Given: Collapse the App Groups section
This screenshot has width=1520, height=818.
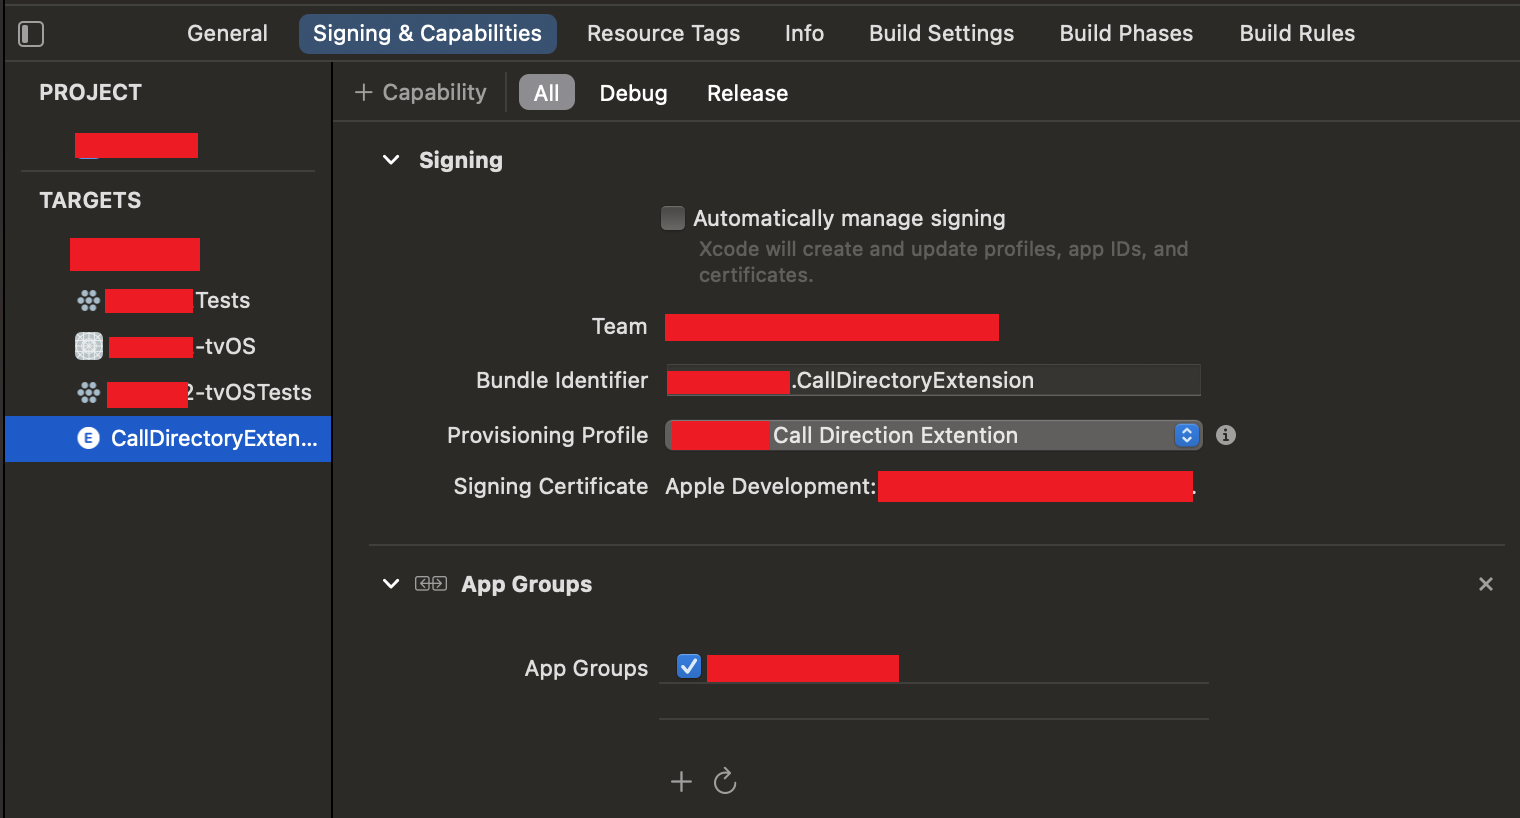Looking at the screenshot, I should tap(391, 584).
